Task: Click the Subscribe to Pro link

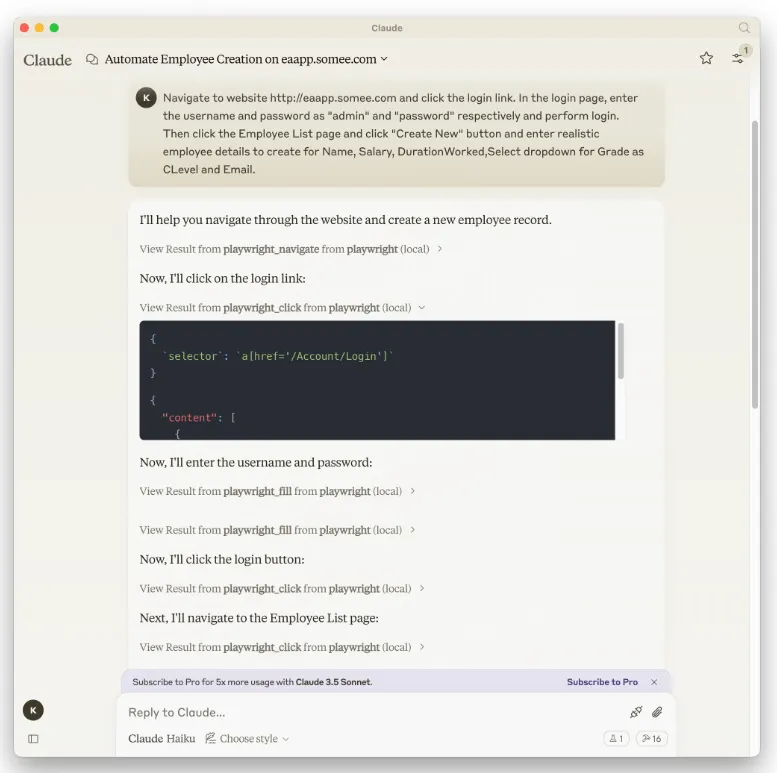Action: coord(602,682)
